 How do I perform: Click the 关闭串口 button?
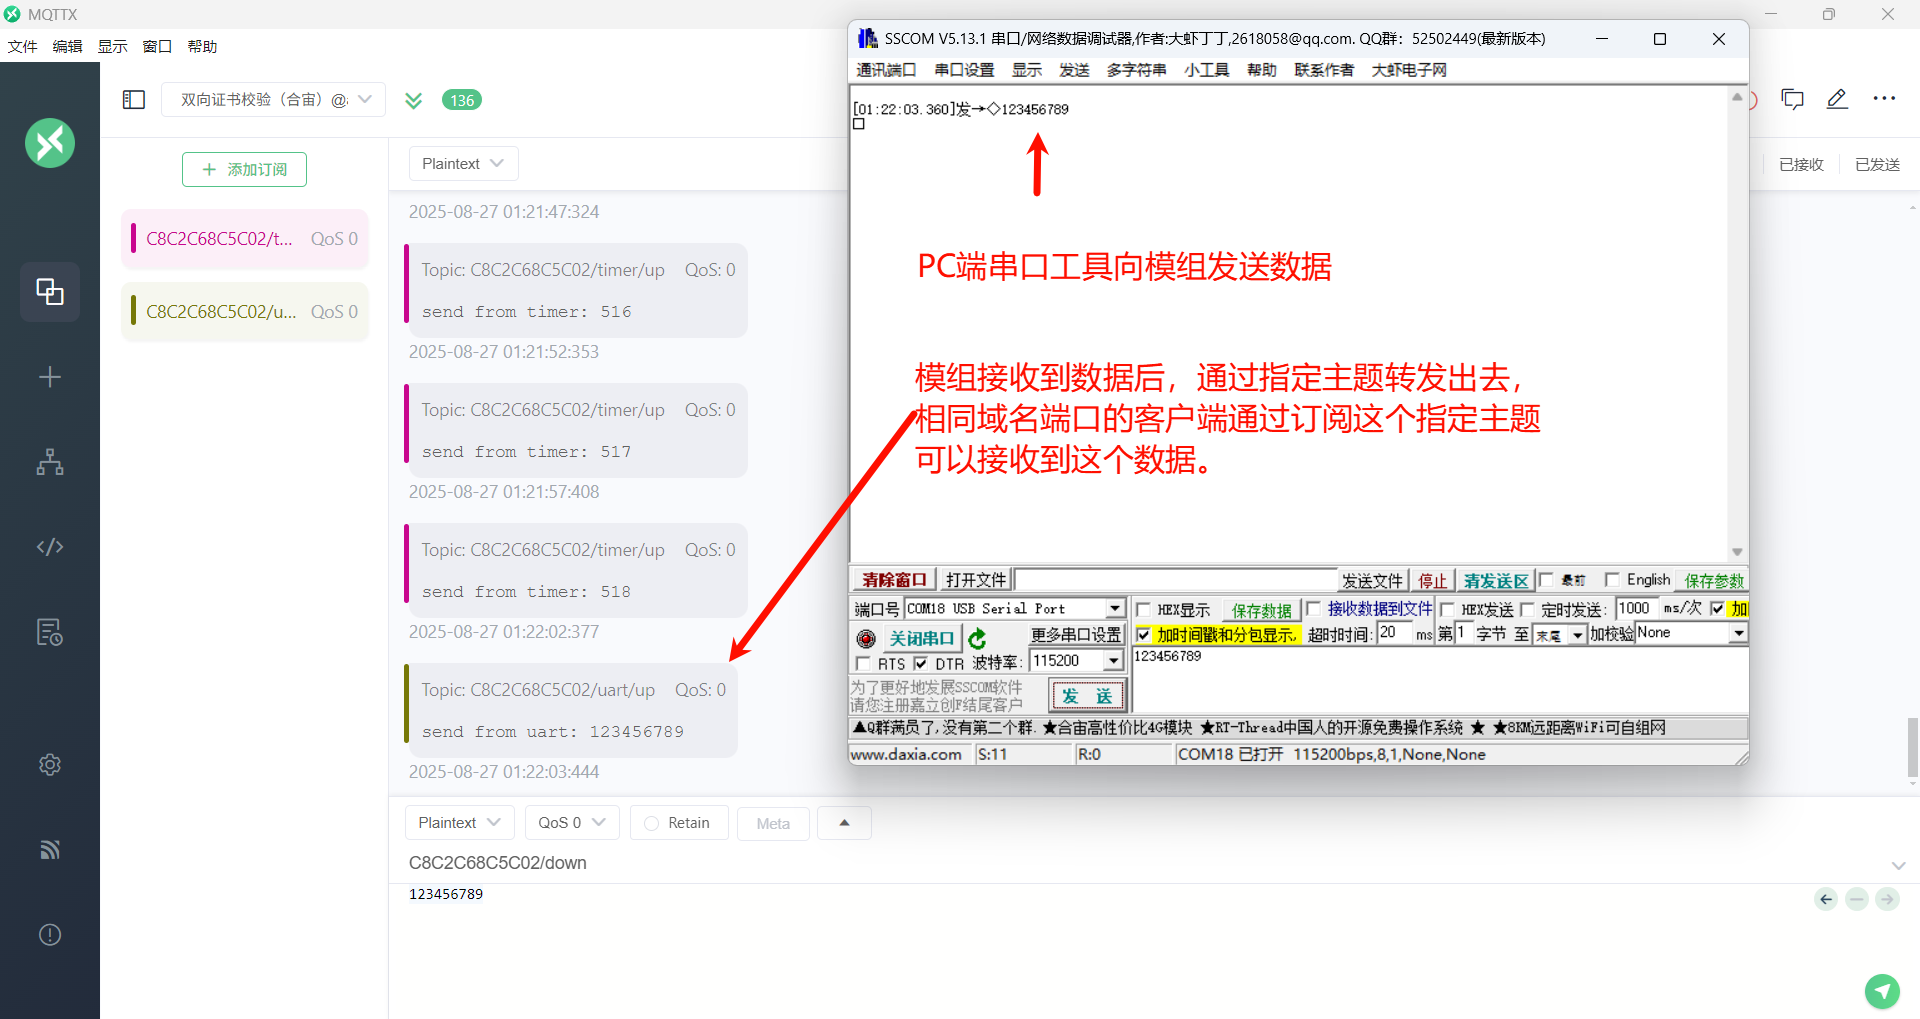coord(921,638)
